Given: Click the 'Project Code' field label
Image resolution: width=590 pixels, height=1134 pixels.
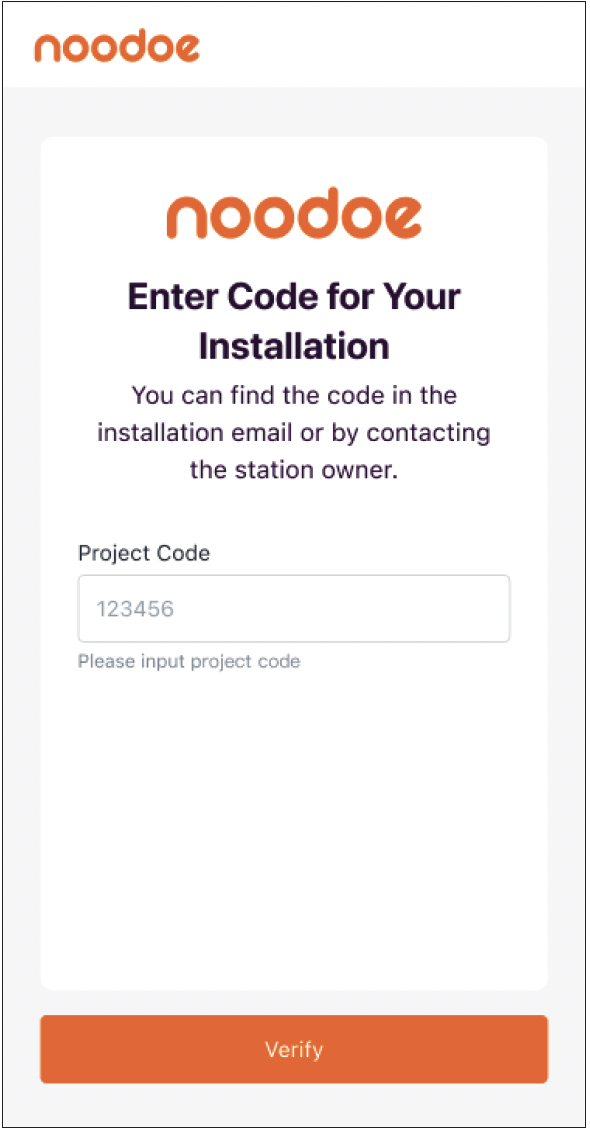Looking at the screenshot, I should (x=144, y=553).
